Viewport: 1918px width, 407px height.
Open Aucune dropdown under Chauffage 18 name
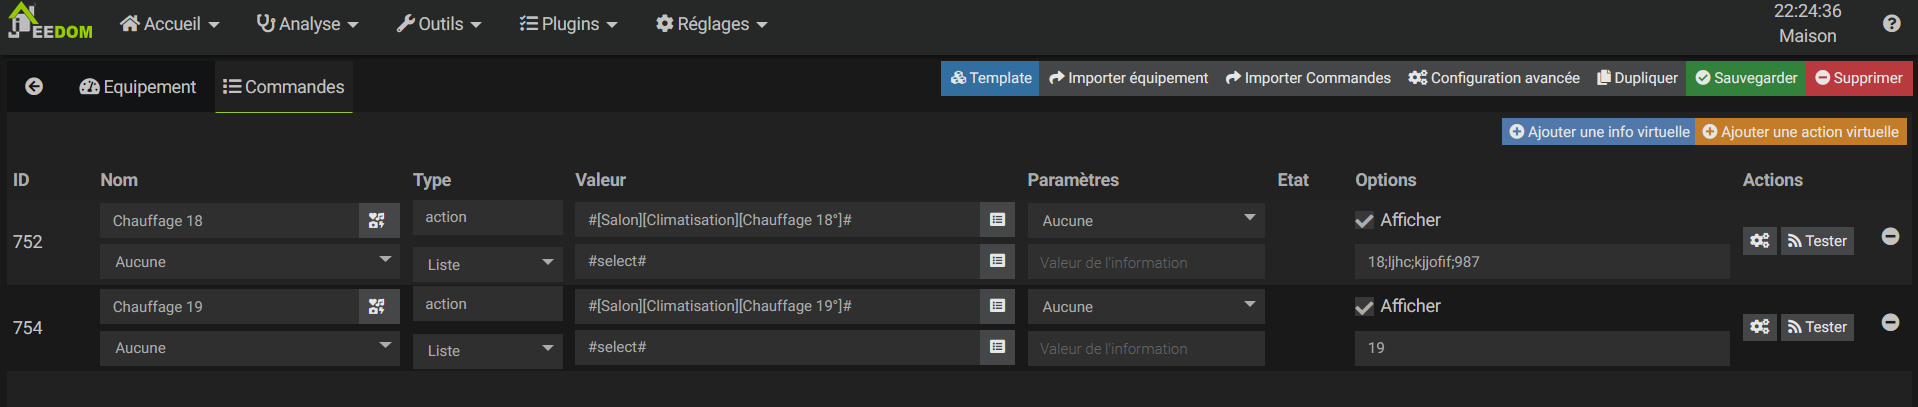coord(250,262)
